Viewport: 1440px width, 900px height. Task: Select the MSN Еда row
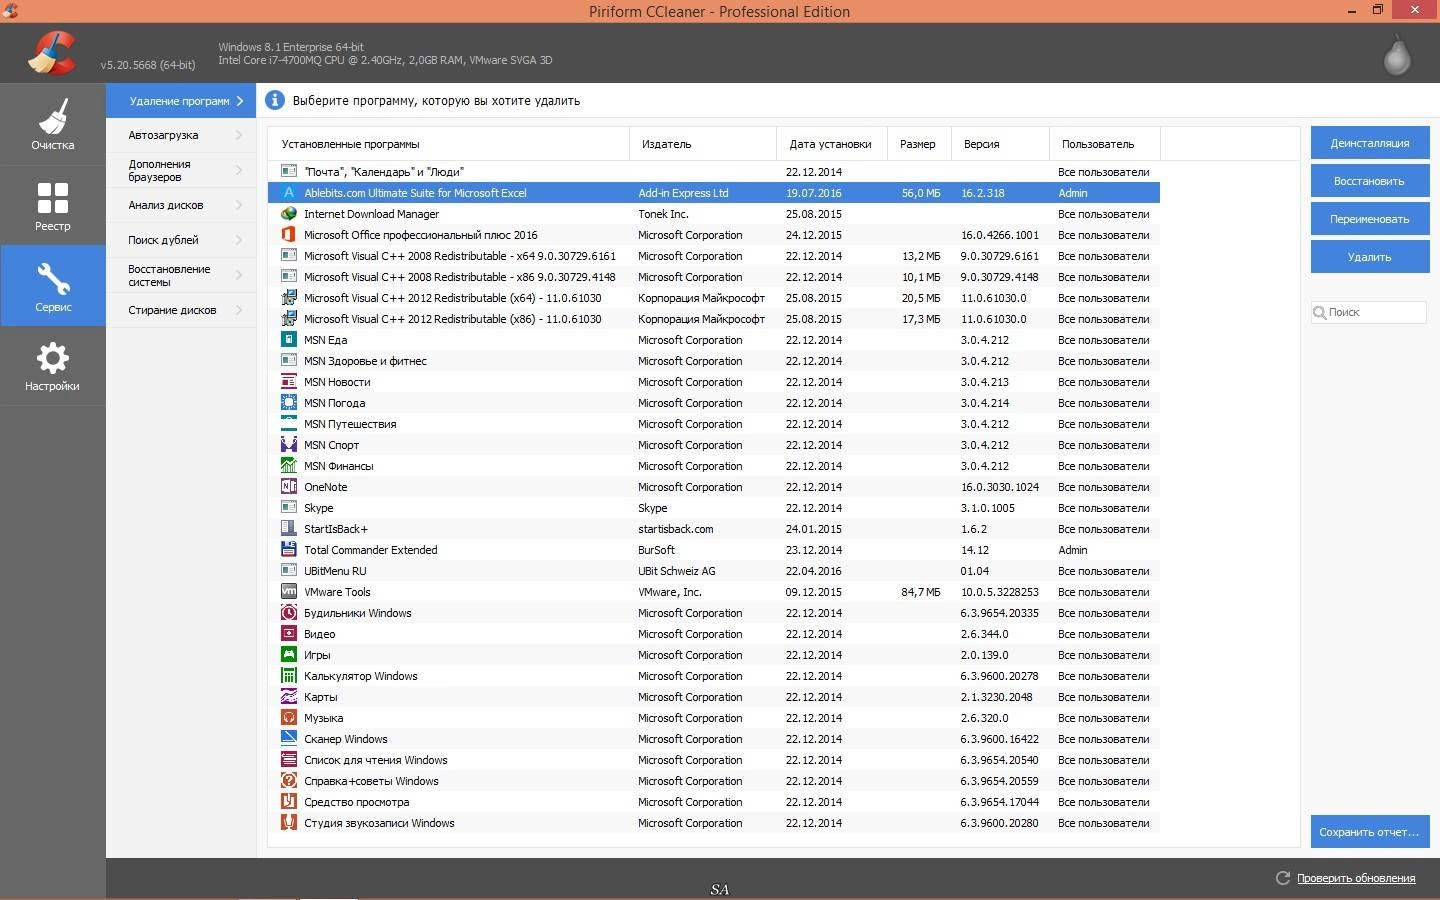[x=714, y=340]
